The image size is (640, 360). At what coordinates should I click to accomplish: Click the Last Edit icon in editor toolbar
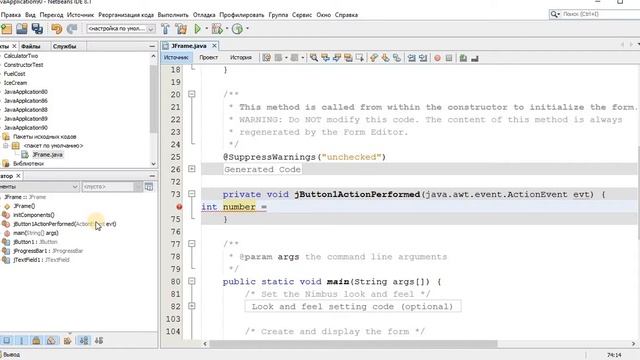click(x=266, y=58)
